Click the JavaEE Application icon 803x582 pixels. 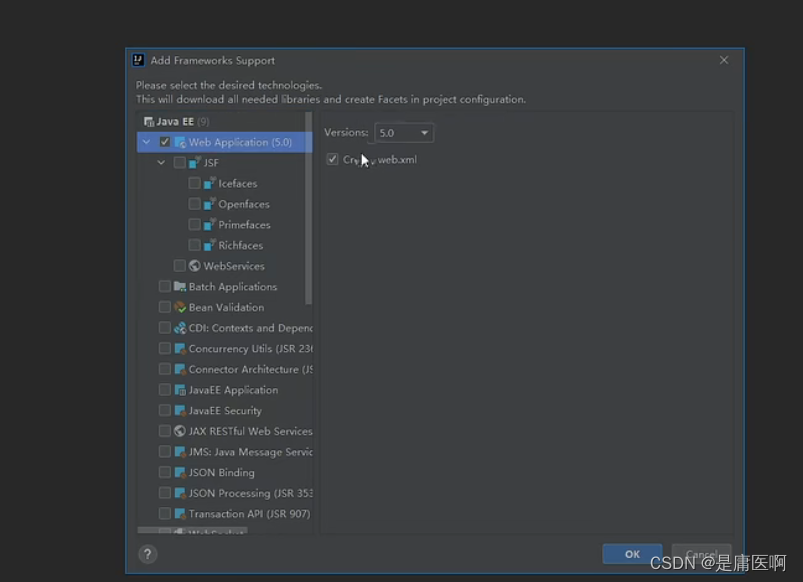point(180,390)
